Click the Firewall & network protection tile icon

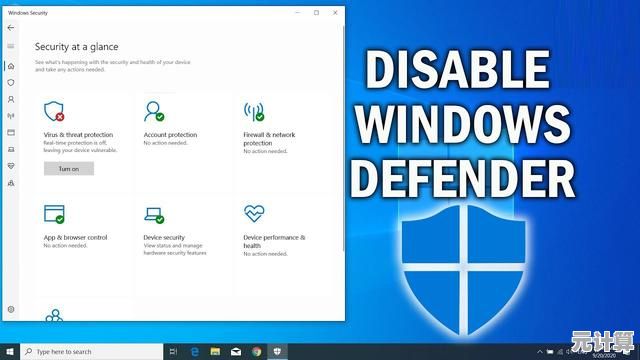coord(254,112)
